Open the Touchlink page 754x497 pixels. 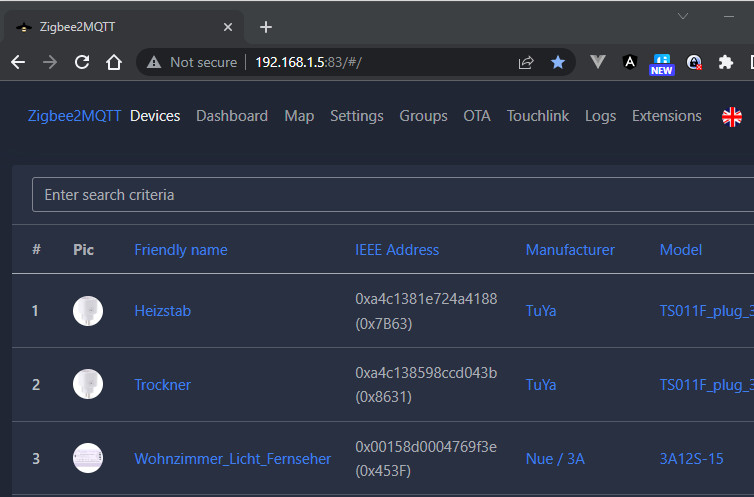[538, 116]
